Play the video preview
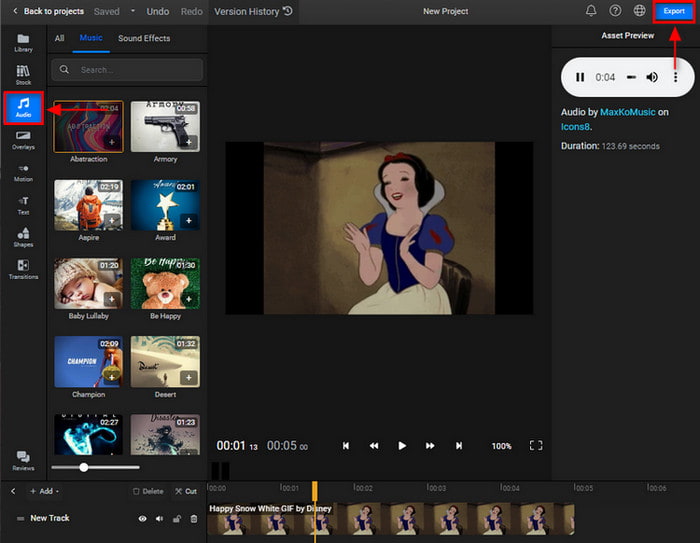 [402, 446]
